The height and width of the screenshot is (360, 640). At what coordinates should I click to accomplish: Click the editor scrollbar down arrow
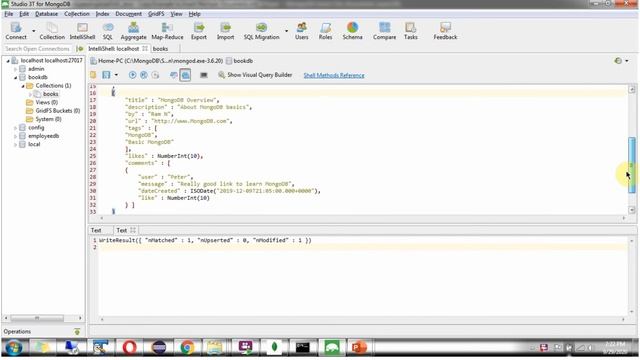pos(631,210)
